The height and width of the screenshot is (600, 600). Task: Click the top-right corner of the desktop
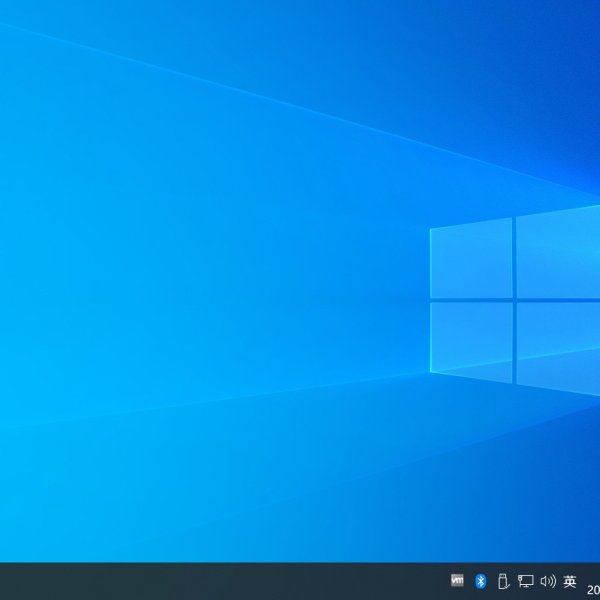[595, 4]
